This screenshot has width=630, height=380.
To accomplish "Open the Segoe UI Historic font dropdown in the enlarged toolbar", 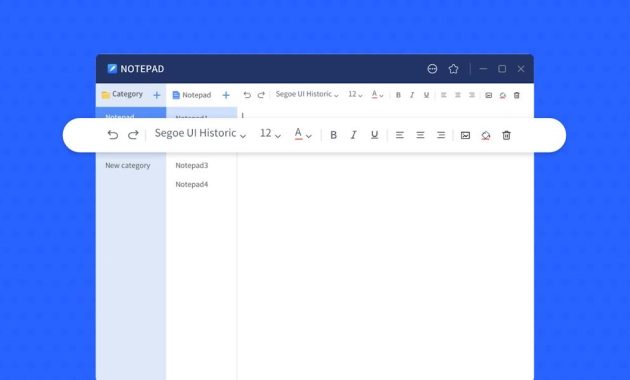I will pos(200,133).
